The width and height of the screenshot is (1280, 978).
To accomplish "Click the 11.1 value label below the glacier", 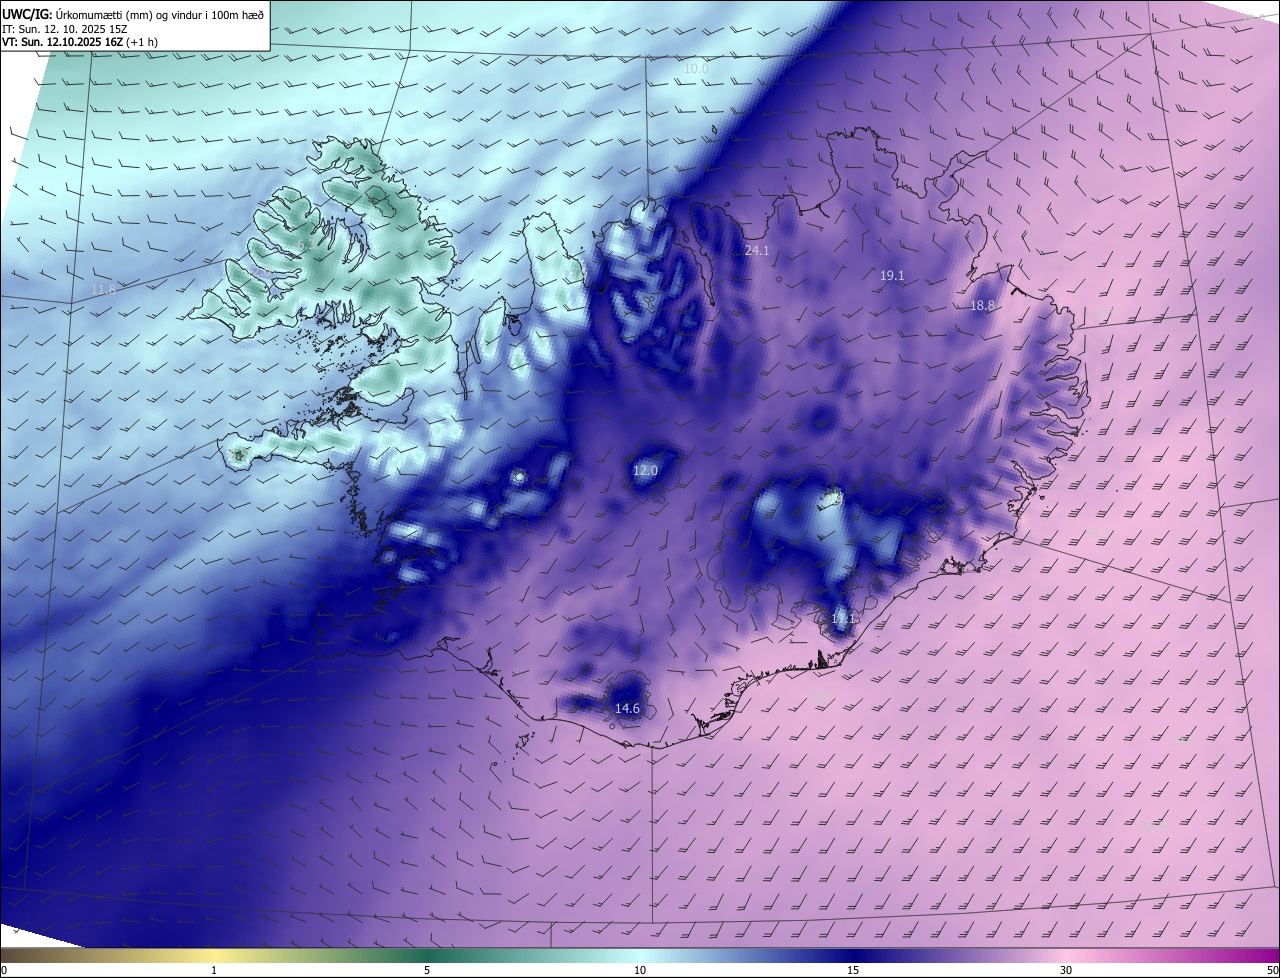I will tap(843, 619).
